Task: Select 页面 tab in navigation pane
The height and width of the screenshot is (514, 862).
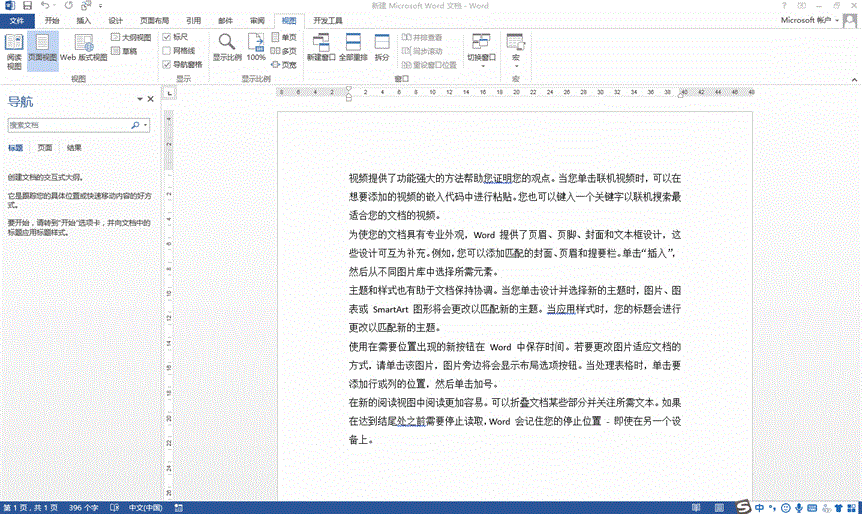Action: point(45,147)
